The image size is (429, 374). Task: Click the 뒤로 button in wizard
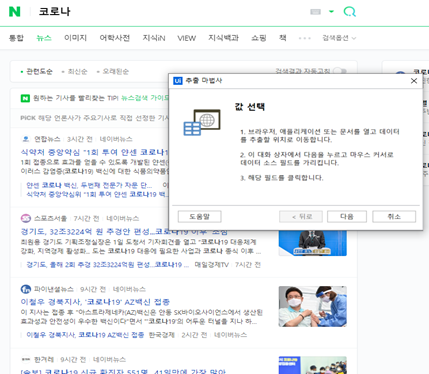tap(301, 217)
